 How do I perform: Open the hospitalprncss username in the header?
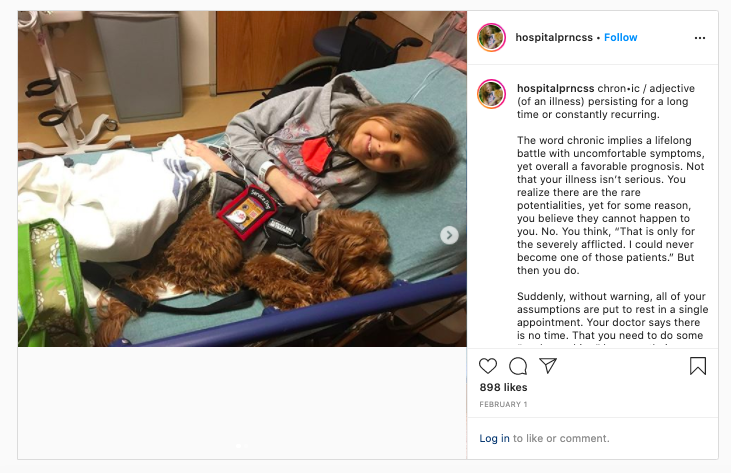(x=554, y=37)
